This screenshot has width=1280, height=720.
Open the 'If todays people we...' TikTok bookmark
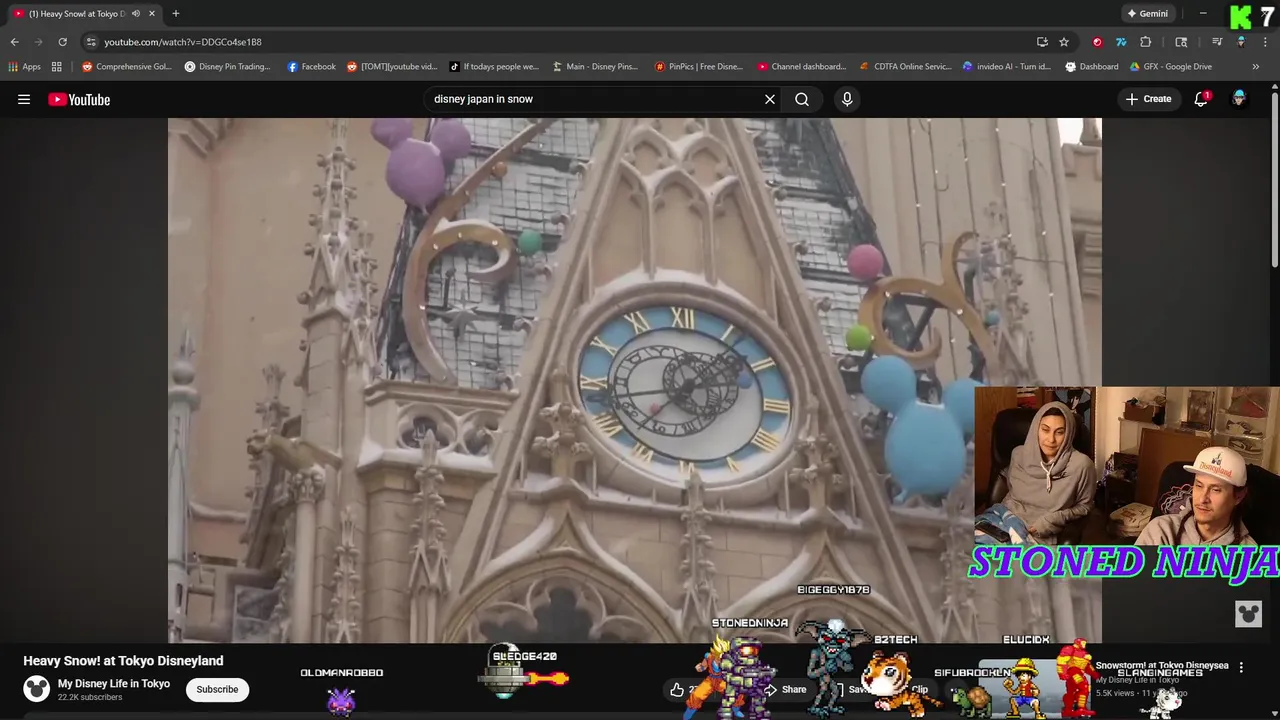coord(494,67)
